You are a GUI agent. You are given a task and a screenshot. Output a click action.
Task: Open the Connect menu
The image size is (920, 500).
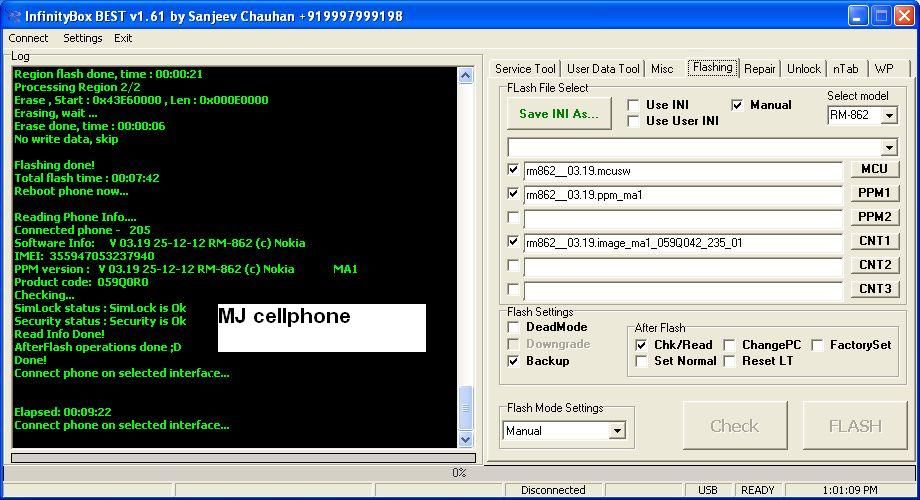click(28, 38)
